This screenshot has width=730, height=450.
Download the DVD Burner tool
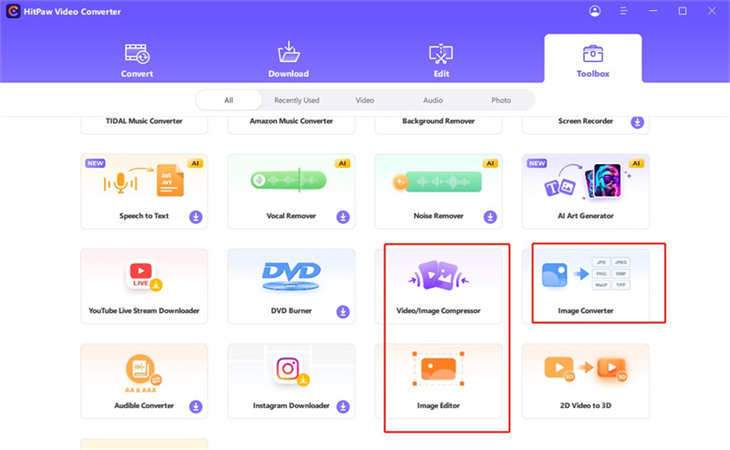coord(343,312)
